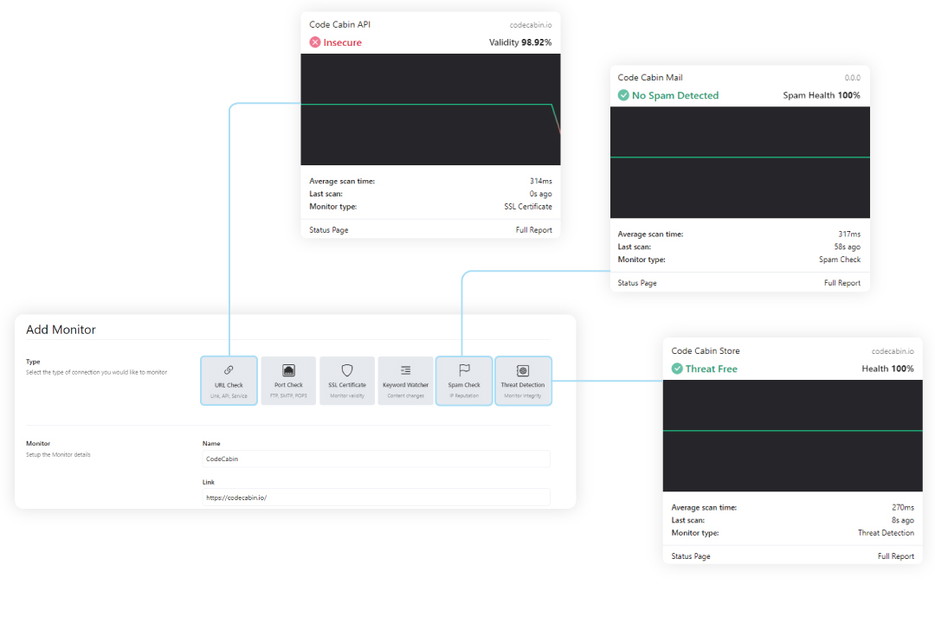This screenshot has height=623, width=935.
Task: Pick the Keyword Watcher monitor icon
Action: [x=405, y=380]
